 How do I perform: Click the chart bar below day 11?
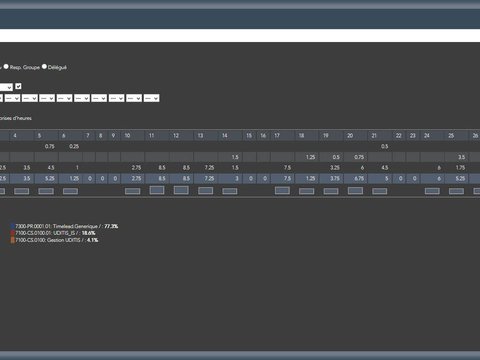[x=157, y=190]
